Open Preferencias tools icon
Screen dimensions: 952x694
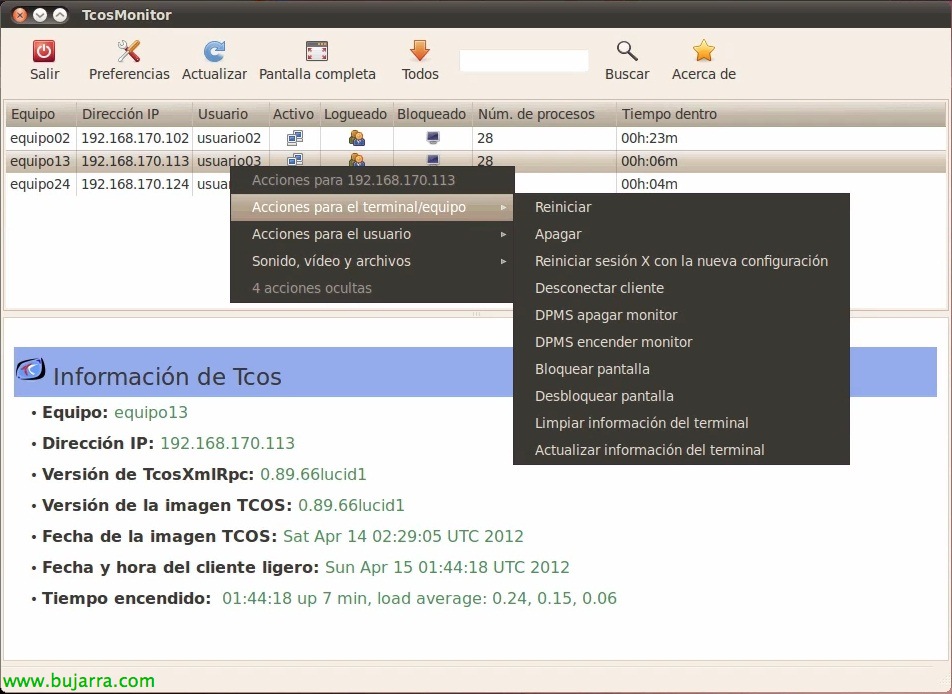click(129, 51)
